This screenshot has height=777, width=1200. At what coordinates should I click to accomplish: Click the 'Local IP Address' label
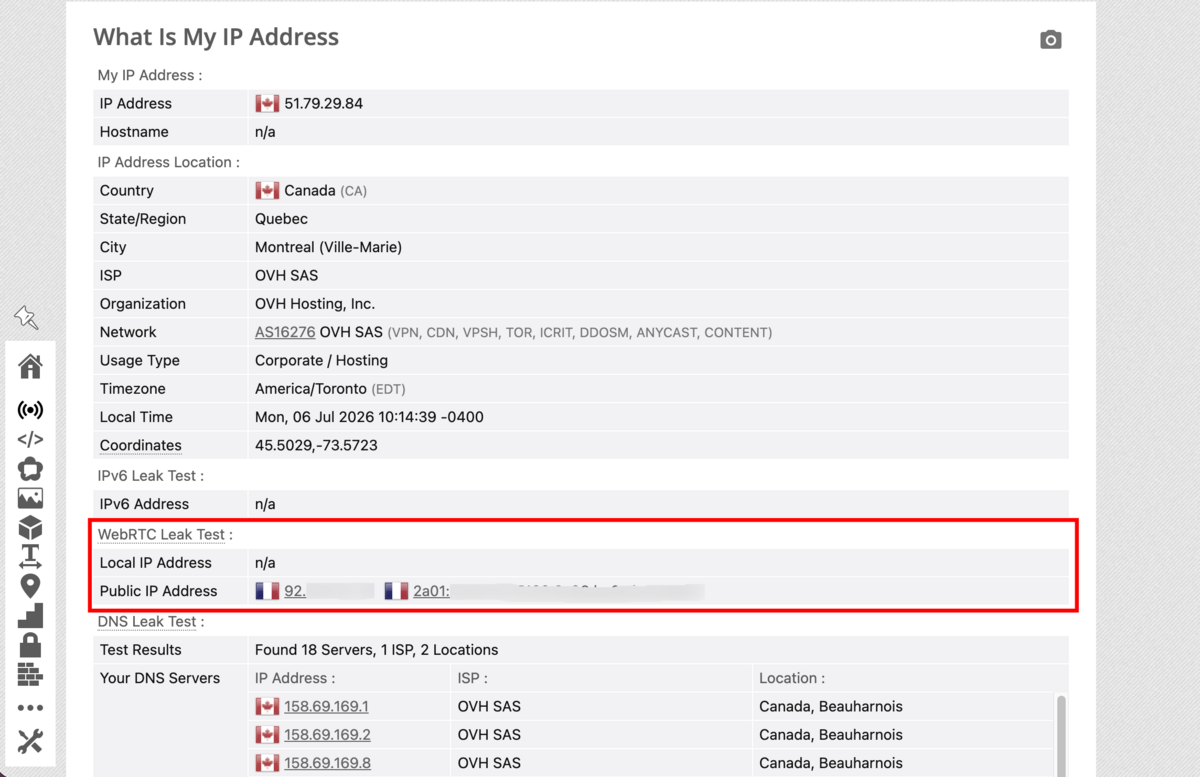point(156,563)
